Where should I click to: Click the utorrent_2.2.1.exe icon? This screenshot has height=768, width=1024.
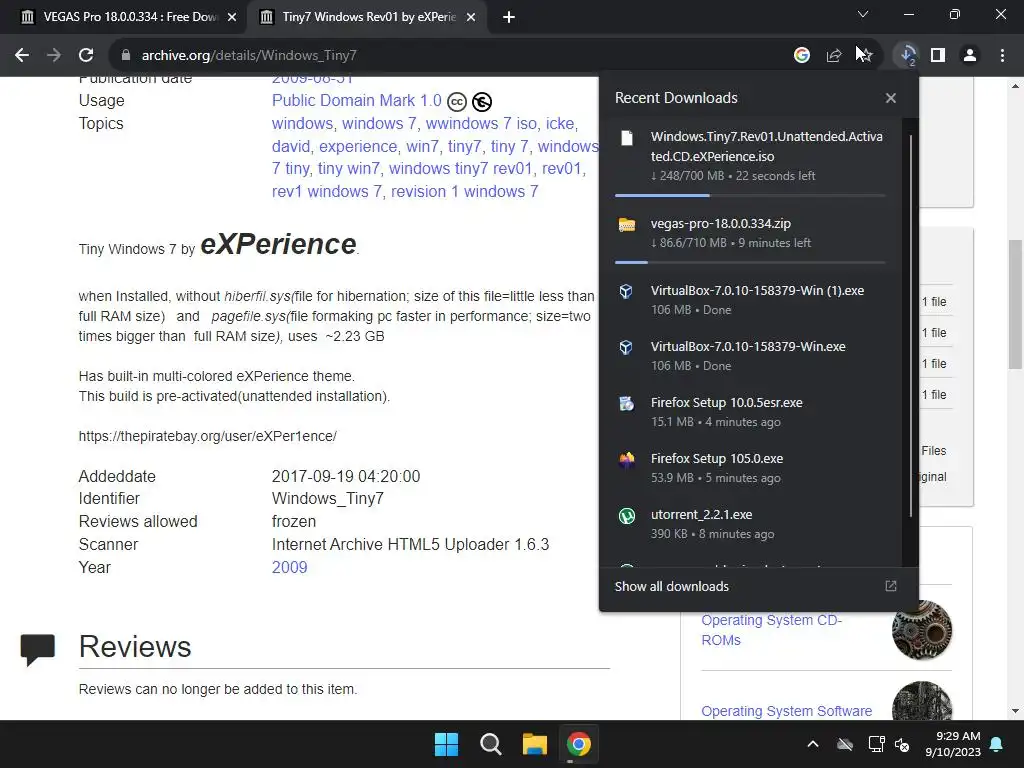tap(626, 516)
